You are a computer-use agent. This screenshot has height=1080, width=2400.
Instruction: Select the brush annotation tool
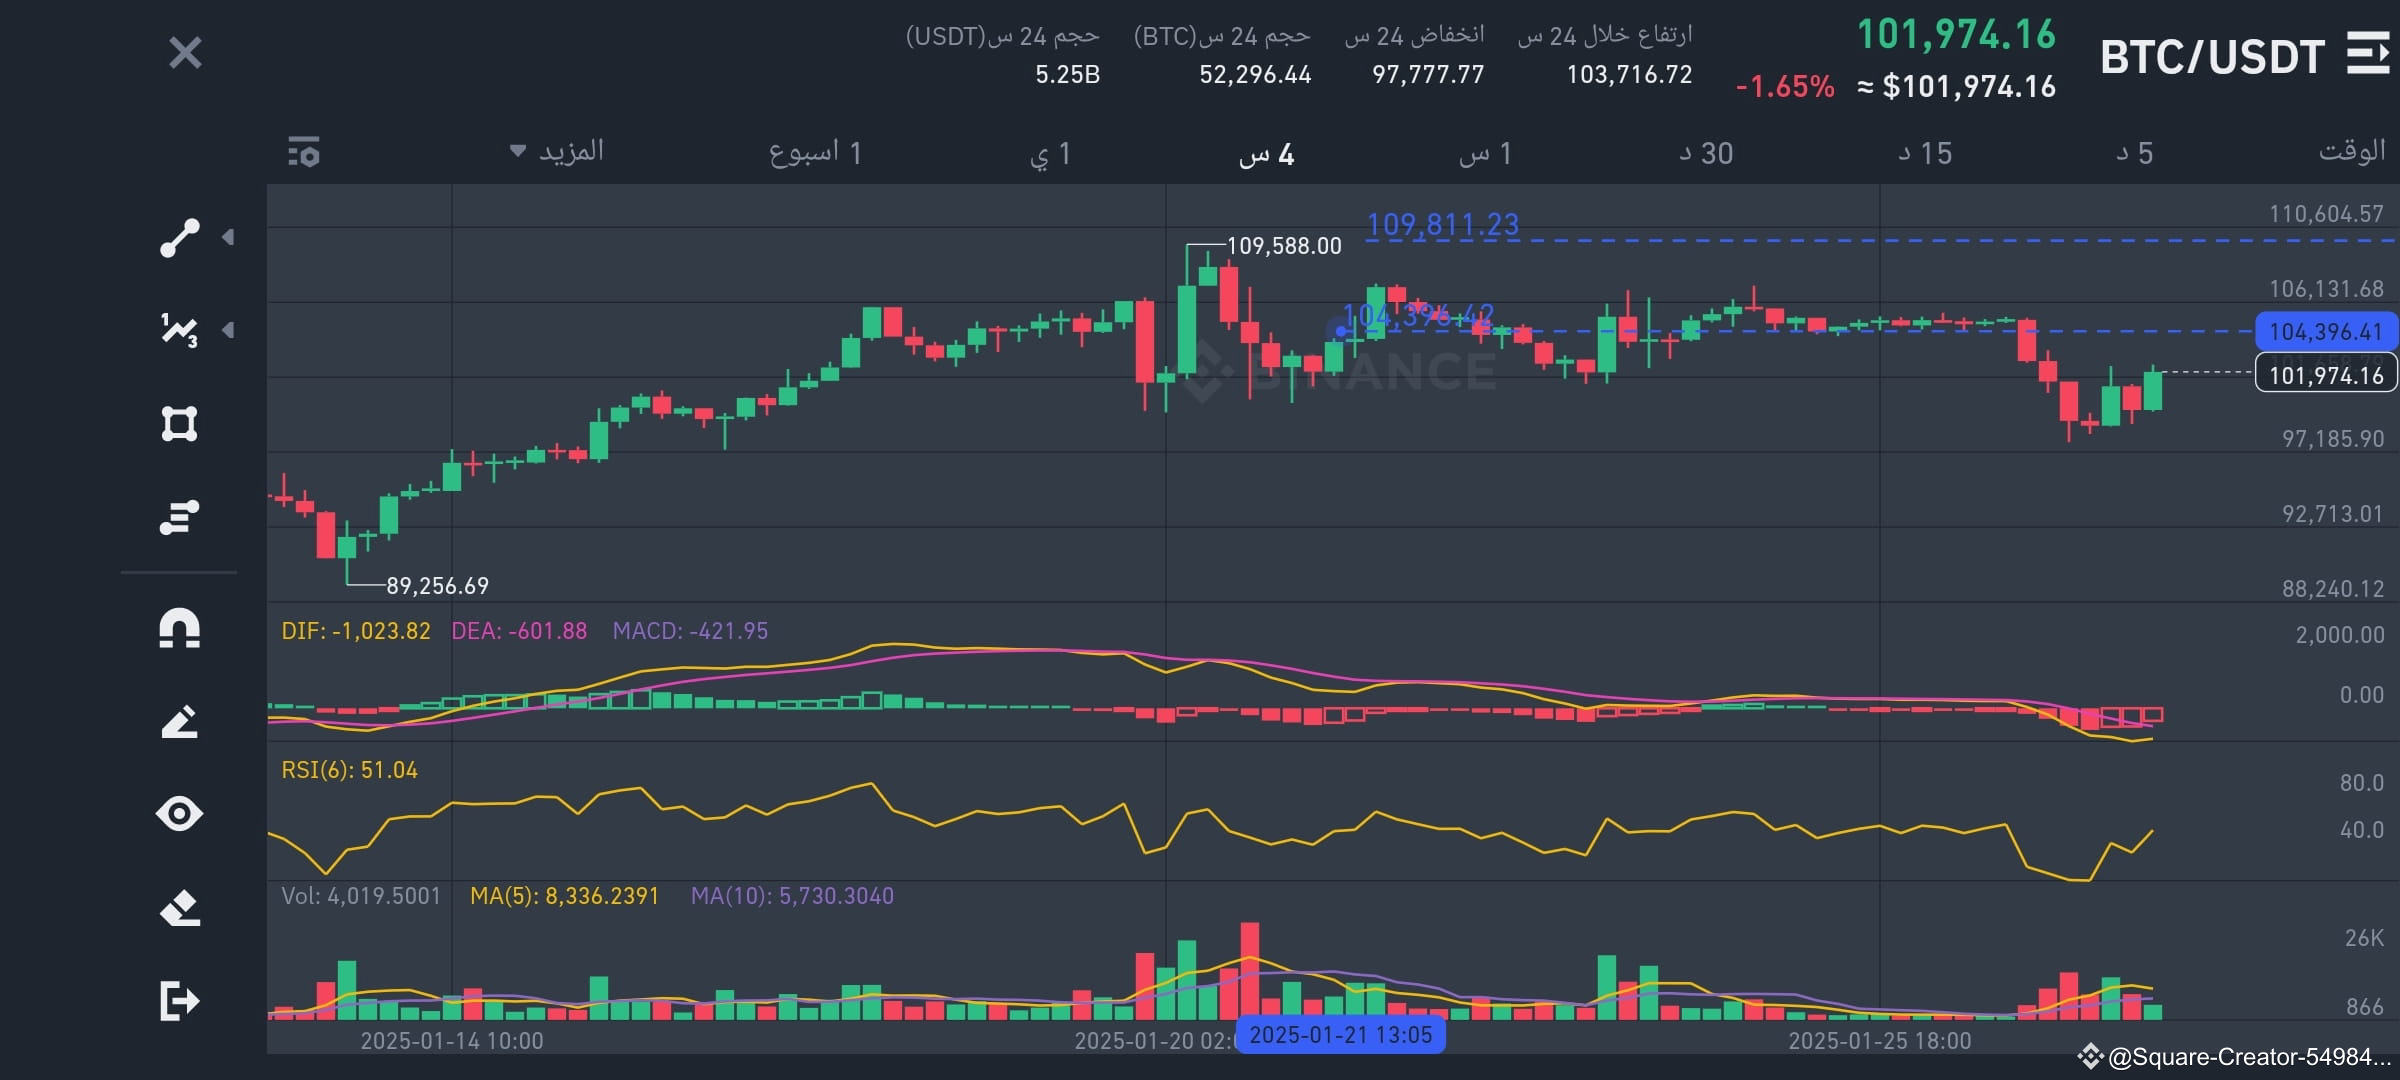click(180, 722)
